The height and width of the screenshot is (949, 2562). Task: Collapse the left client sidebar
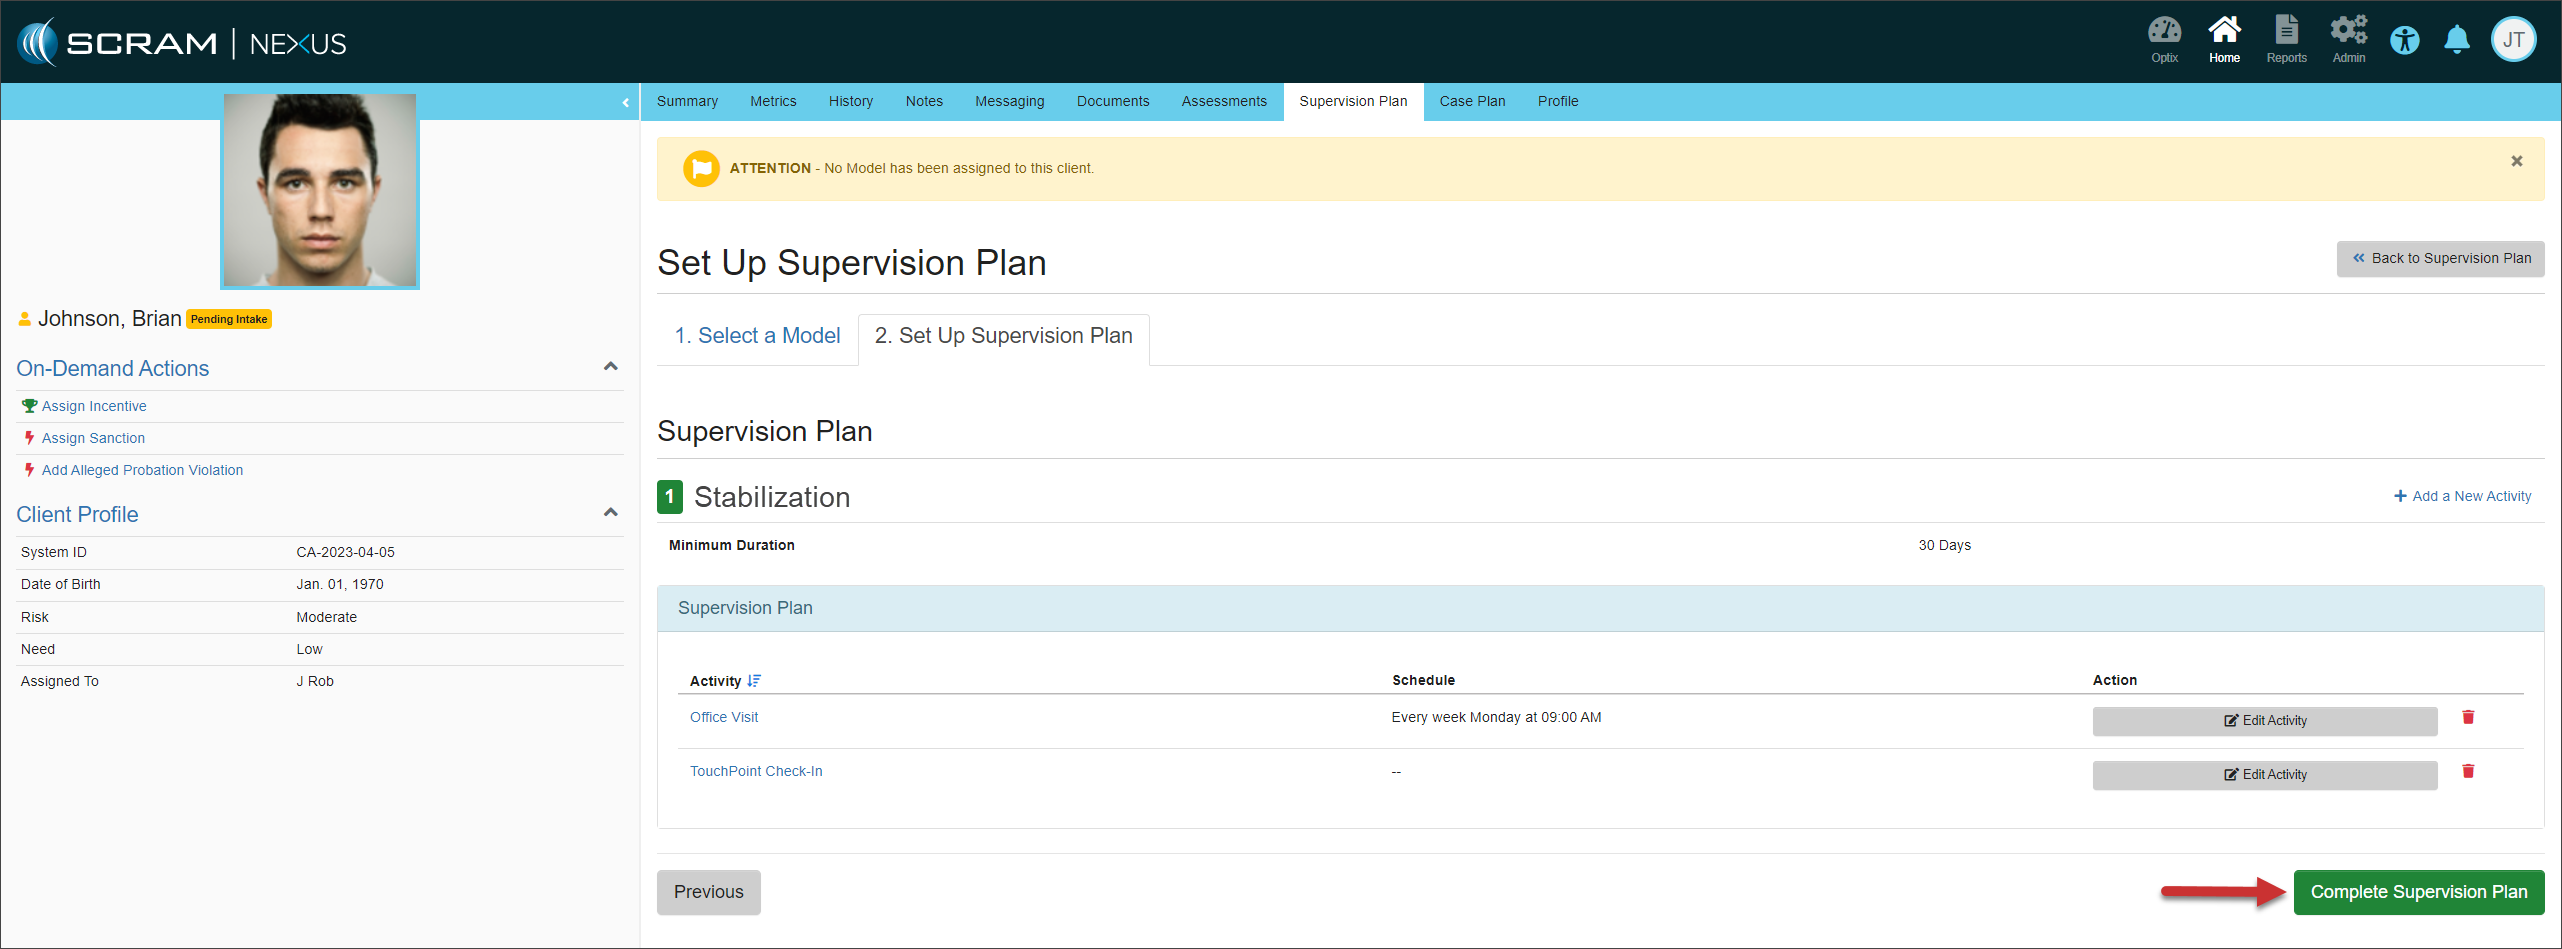(626, 102)
